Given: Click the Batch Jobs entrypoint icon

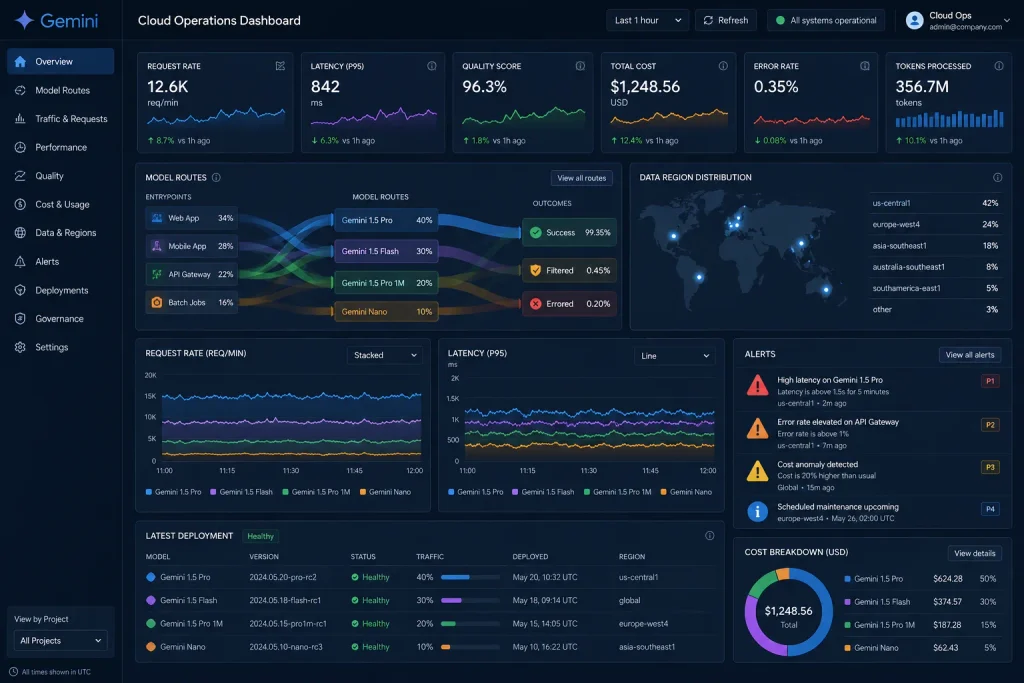Looking at the screenshot, I should (x=157, y=302).
